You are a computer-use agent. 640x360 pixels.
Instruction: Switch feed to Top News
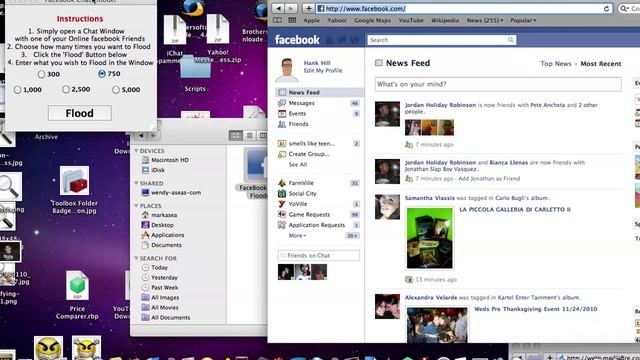556,64
